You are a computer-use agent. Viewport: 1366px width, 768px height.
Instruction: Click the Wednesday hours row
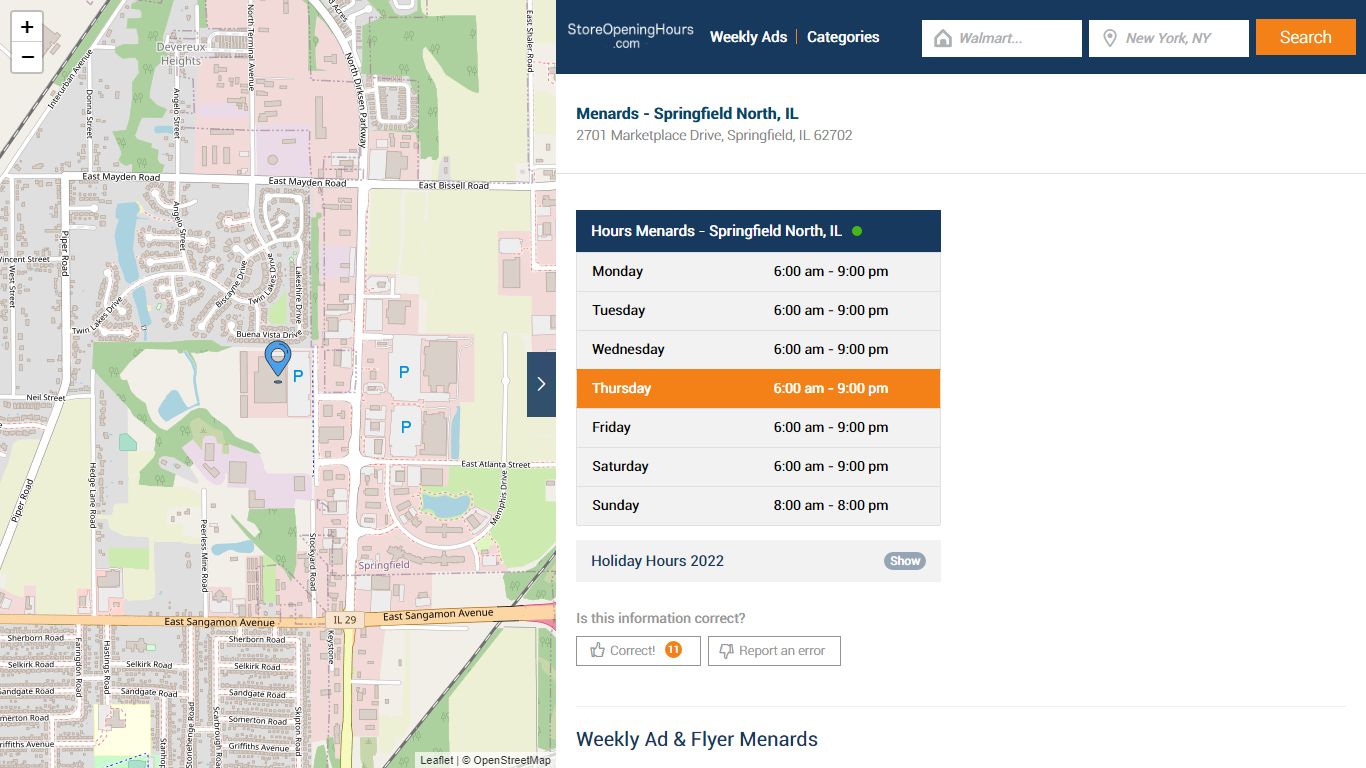tap(758, 350)
